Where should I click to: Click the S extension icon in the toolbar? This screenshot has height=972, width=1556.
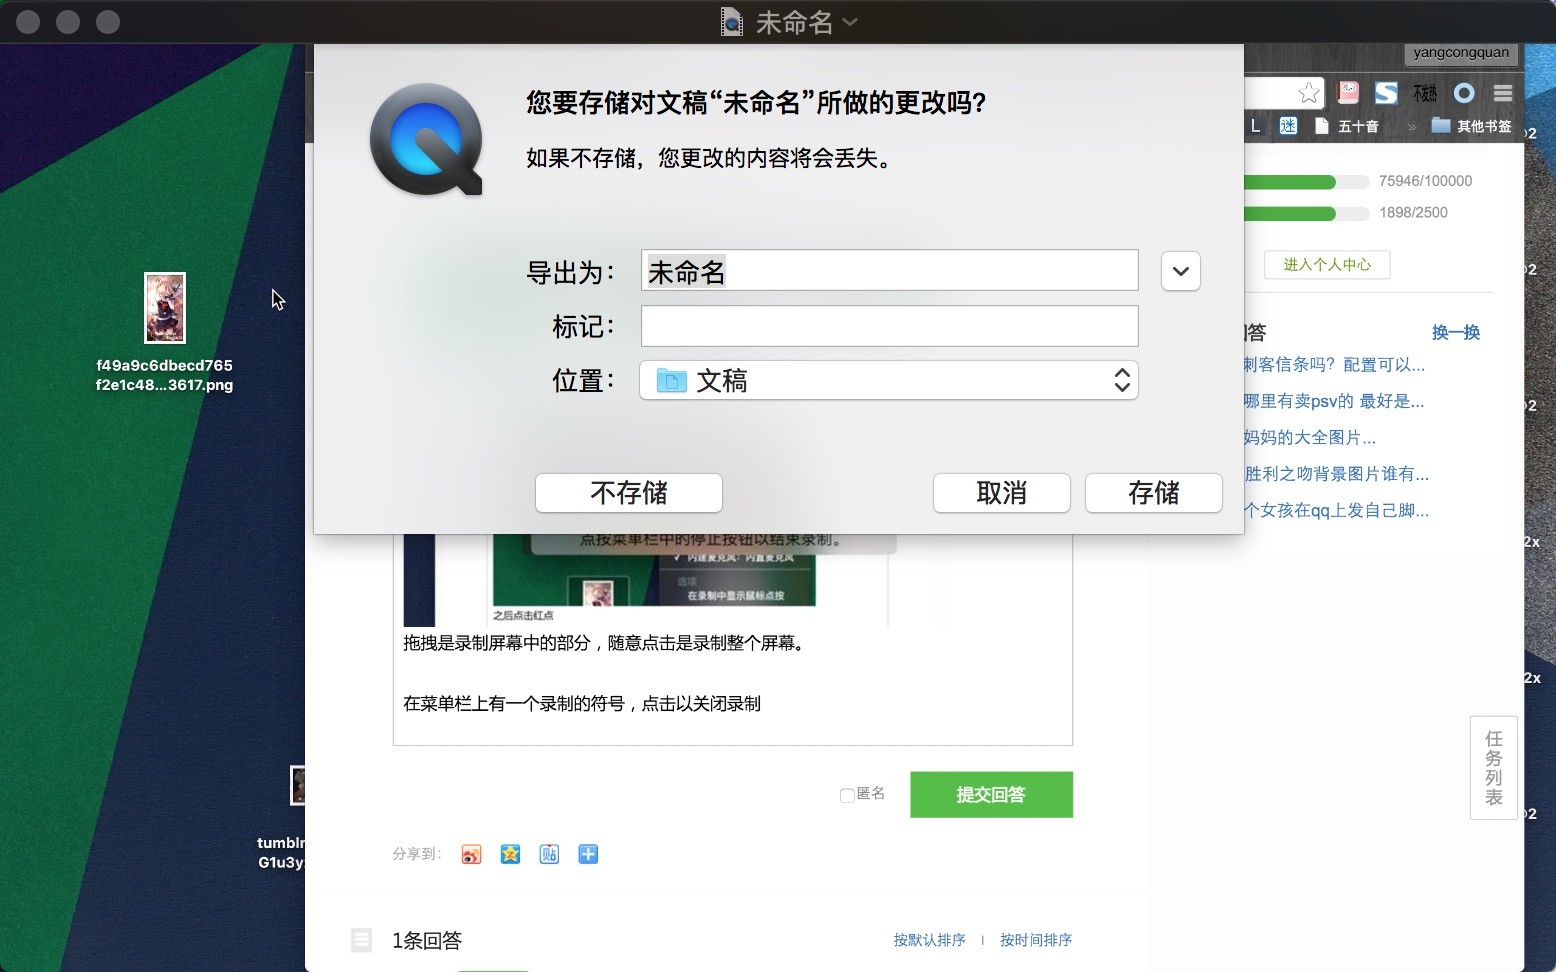[x=1385, y=92]
